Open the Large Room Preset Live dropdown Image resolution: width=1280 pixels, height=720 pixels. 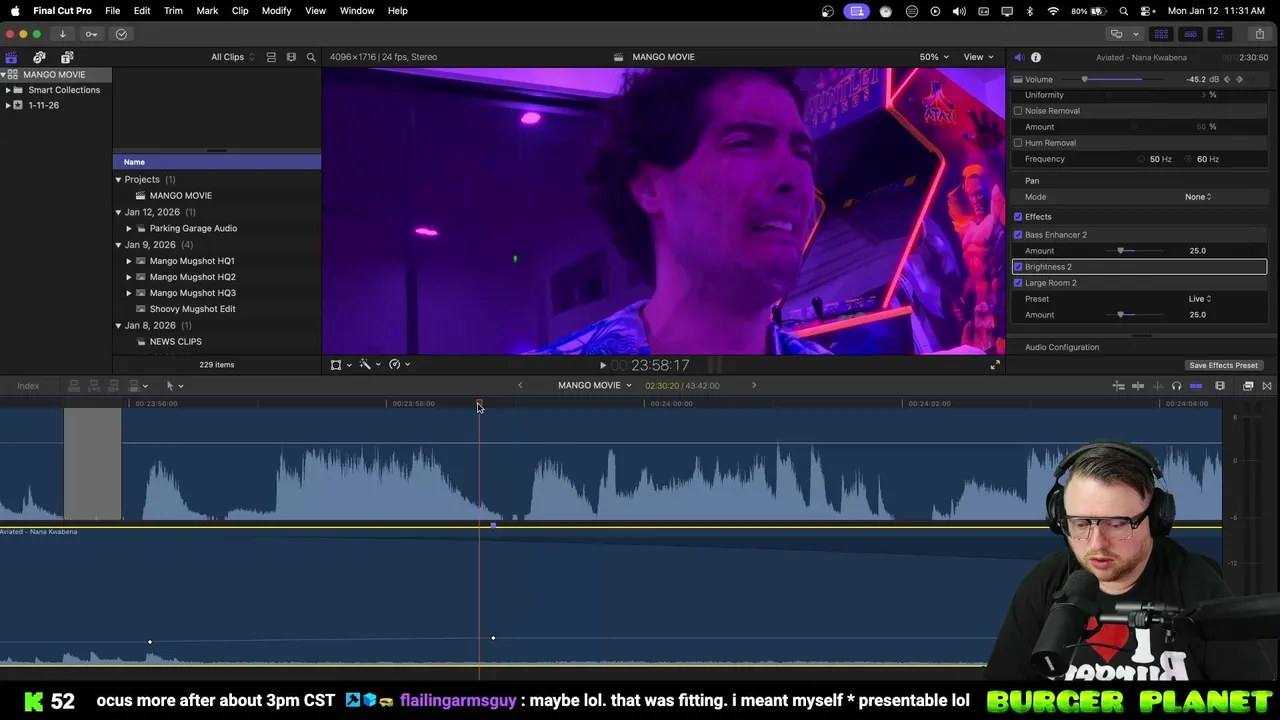[1200, 299]
